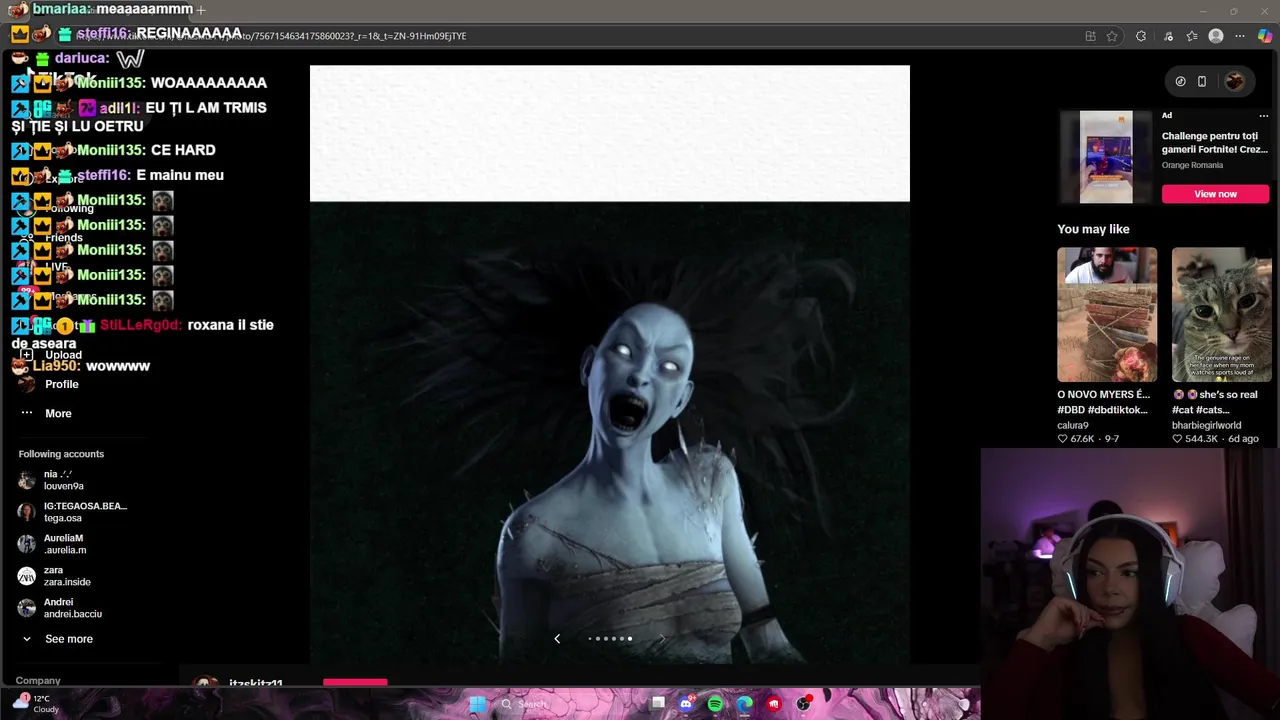Viewport: 1280px width, 720px height.
Task: Open Edge favorites list icon
Action: [1191, 36]
